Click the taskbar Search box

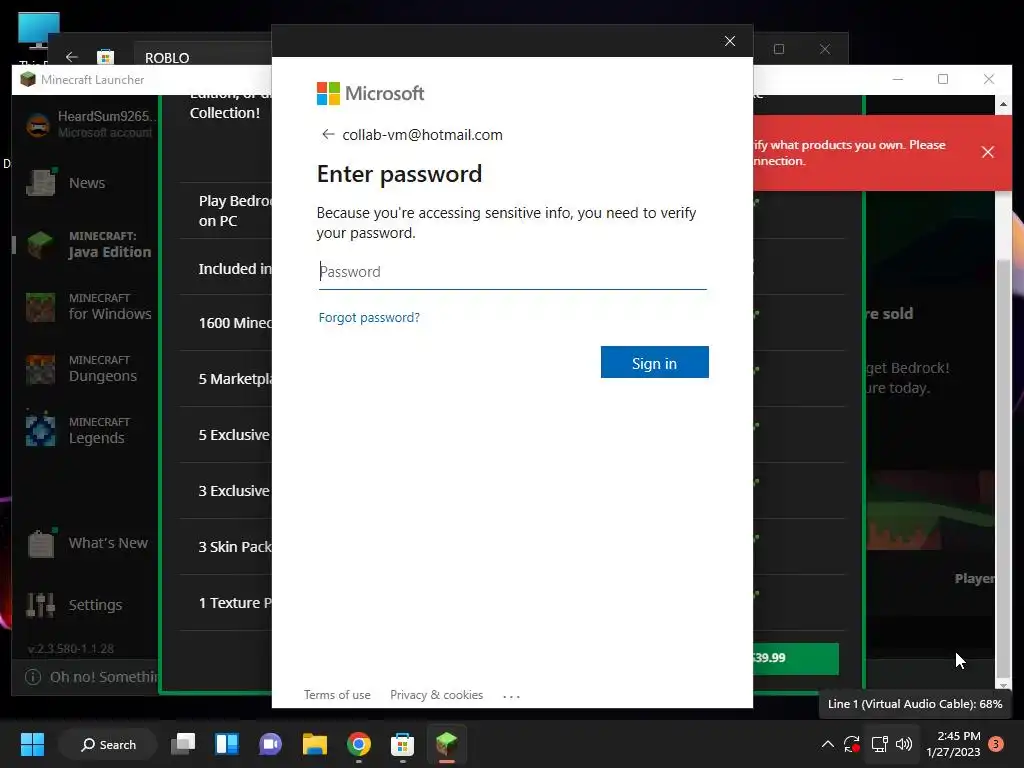(x=108, y=744)
